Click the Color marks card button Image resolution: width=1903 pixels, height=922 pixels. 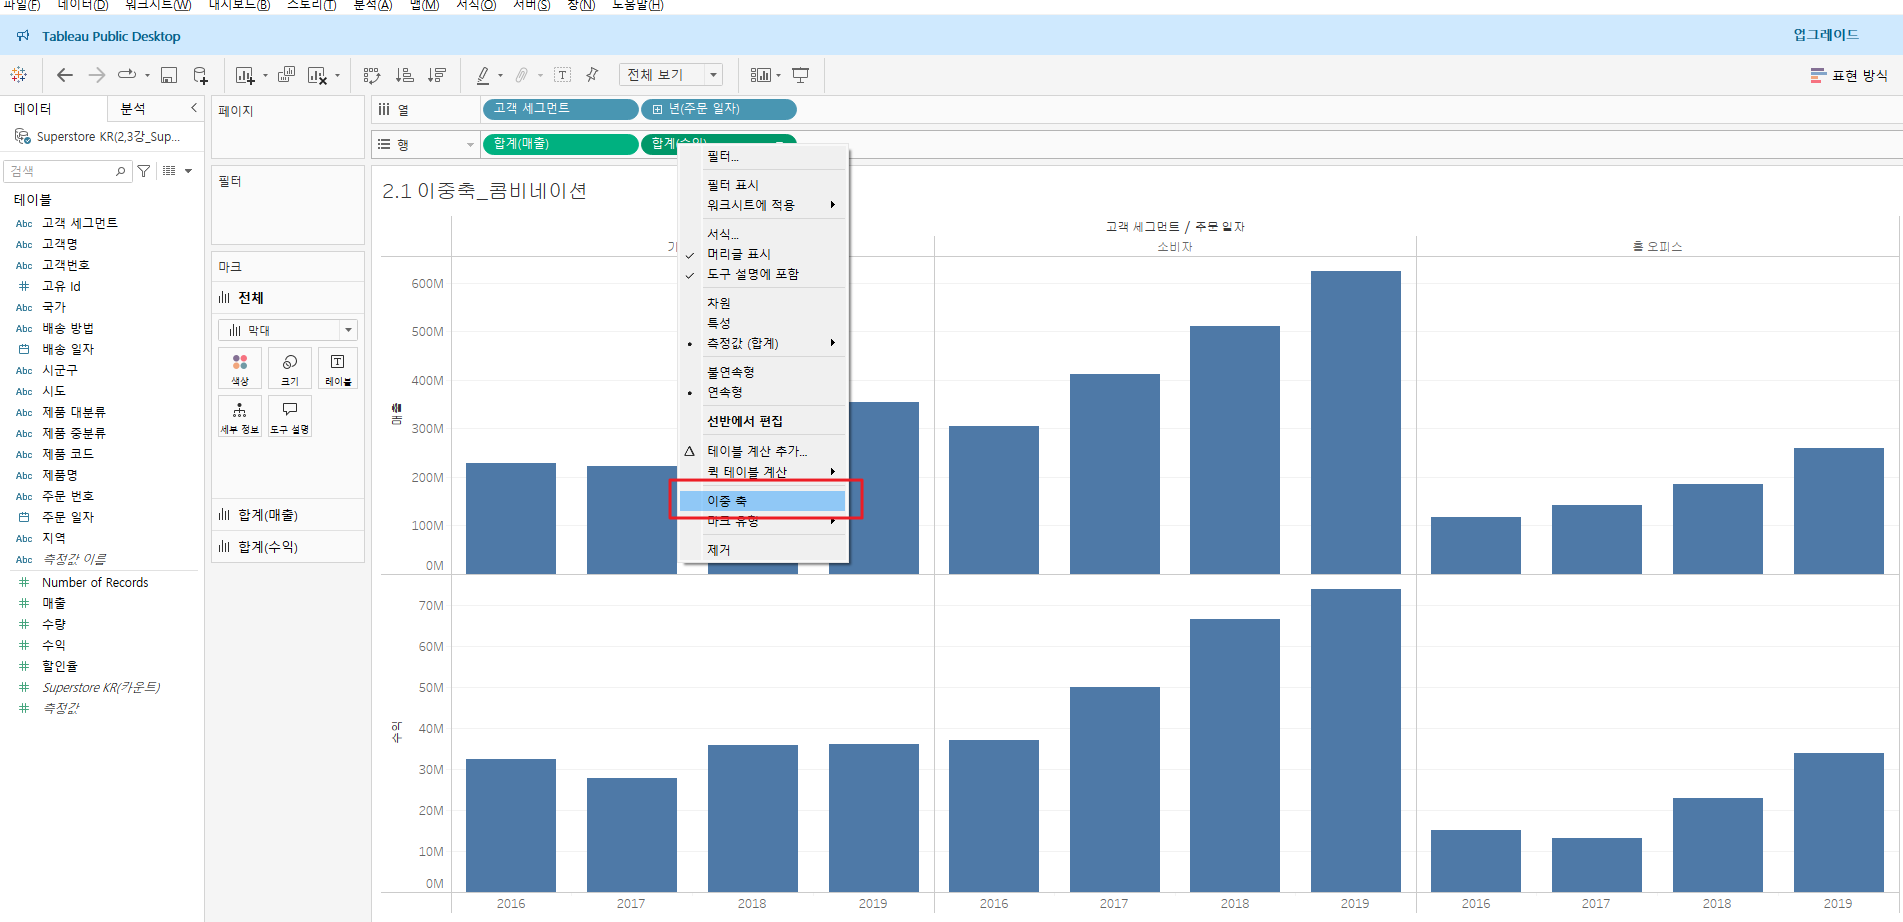(240, 368)
